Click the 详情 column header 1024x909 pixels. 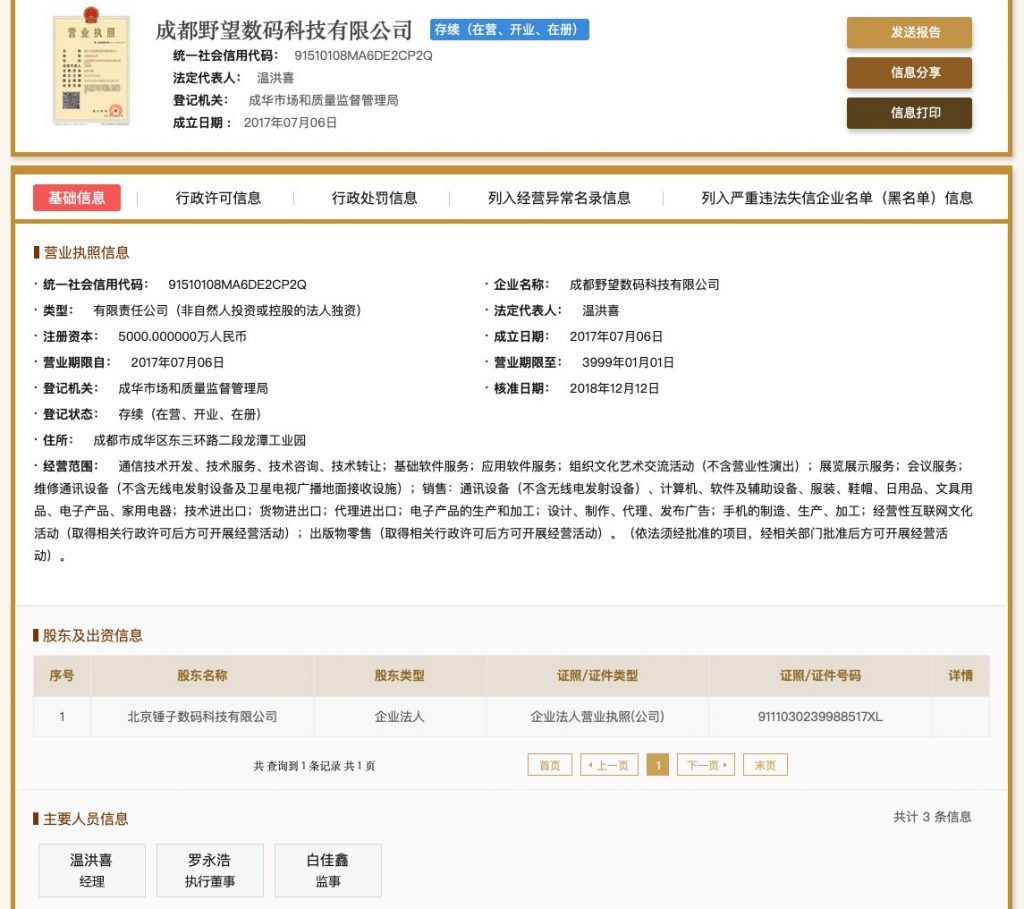[960, 676]
